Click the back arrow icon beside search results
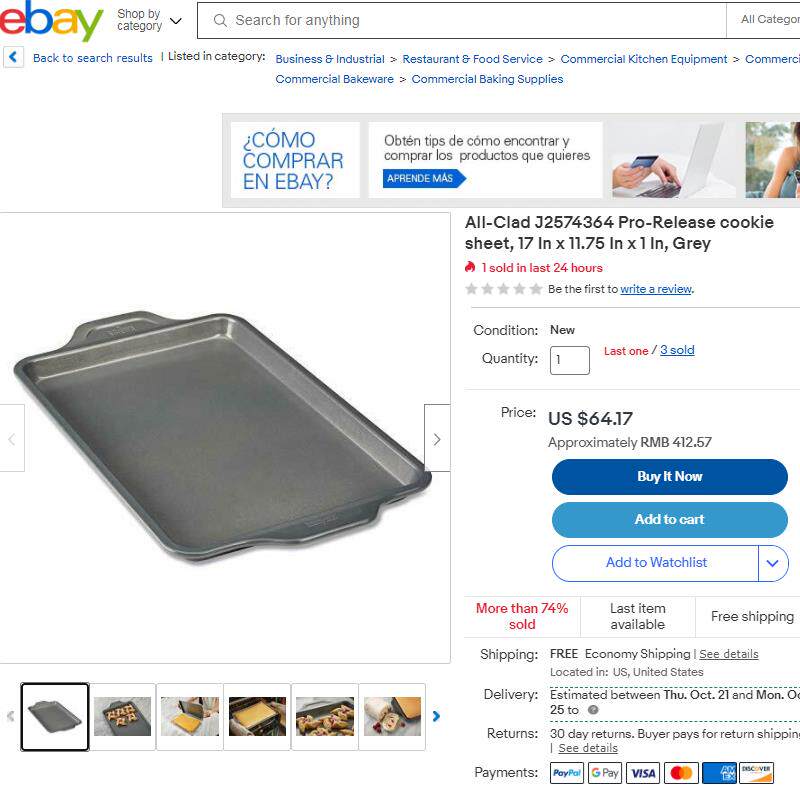 [x=13, y=57]
